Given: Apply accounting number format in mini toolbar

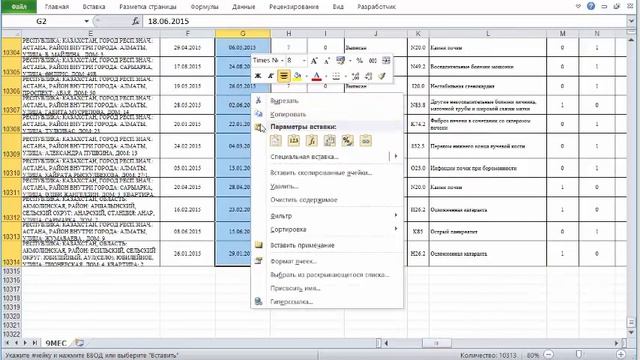Looking at the screenshot, I should tap(340, 61).
